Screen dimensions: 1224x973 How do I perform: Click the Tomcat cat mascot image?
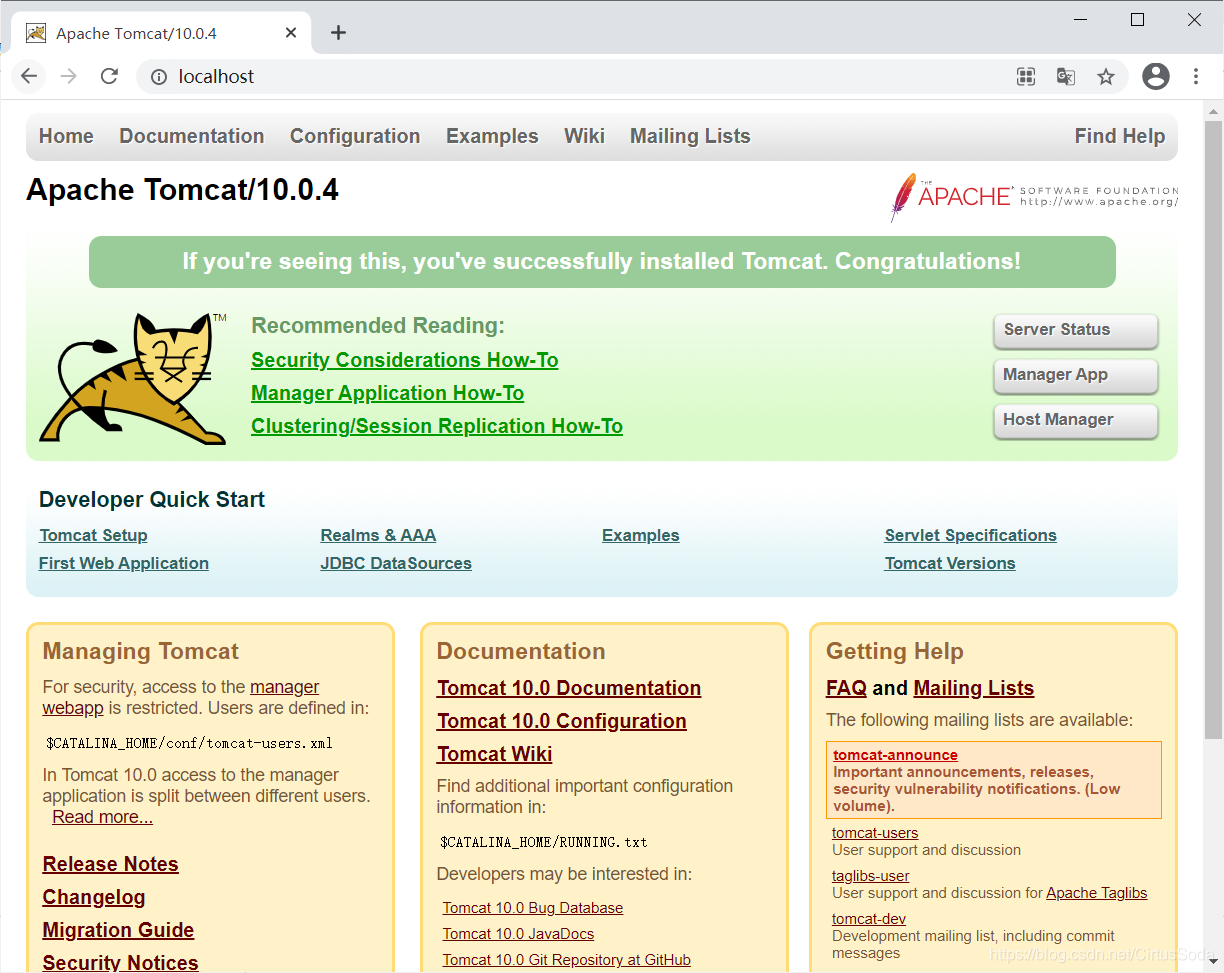(134, 378)
